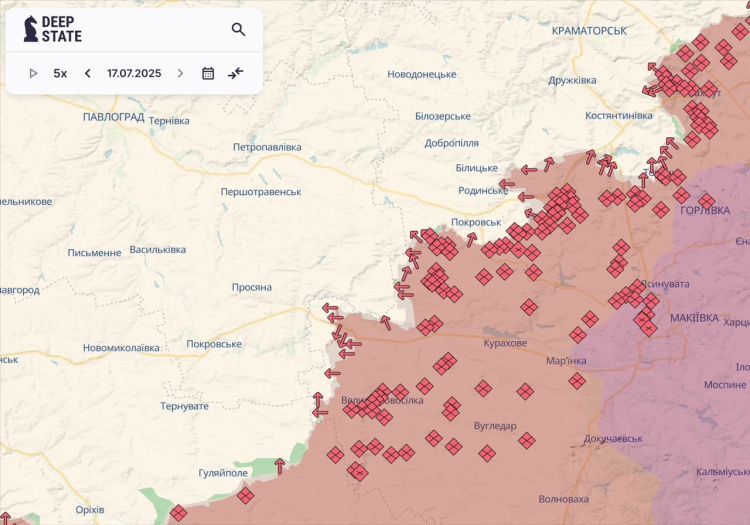Image resolution: width=750 pixels, height=525 pixels.
Task: Click the Тернівка label
Action: pyautogui.click(x=169, y=121)
